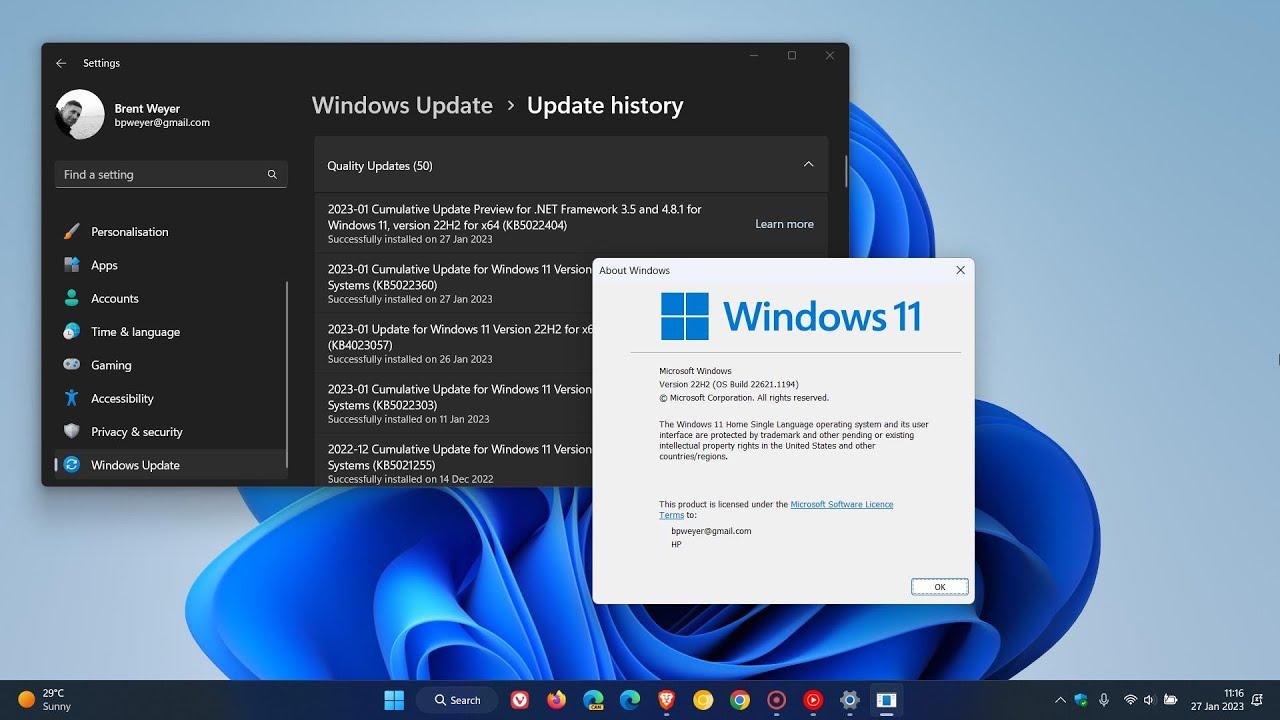Screen dimensions: 1280x720
Task: Click the KB4023057 update entry
Action: point(460,344)
